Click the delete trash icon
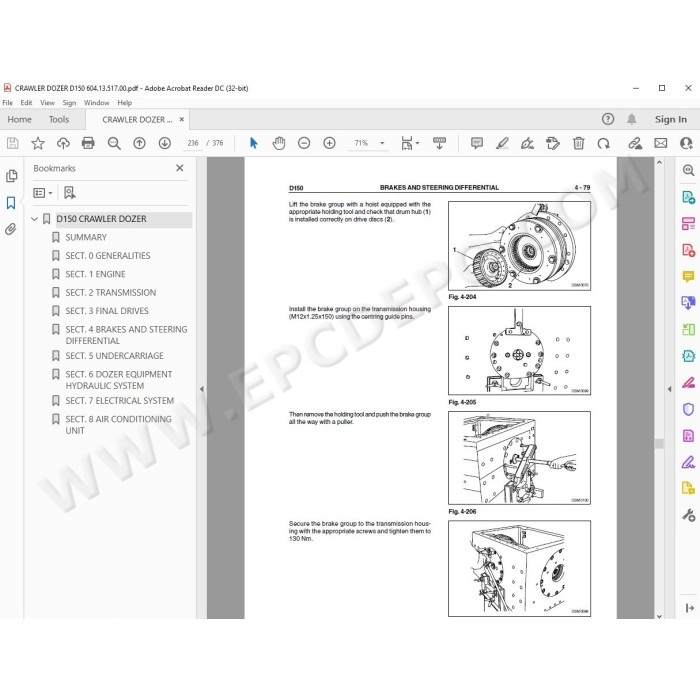This screenshot has height=700, width=700. point(579,143)
